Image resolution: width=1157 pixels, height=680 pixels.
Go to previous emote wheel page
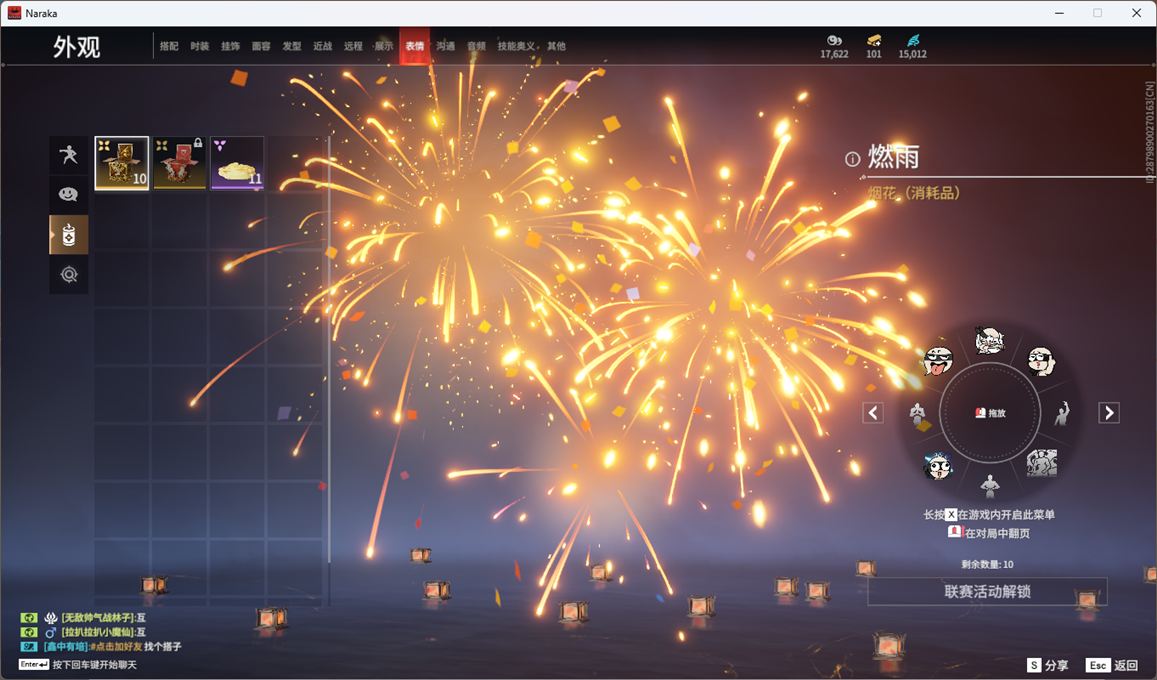(873, 412)
